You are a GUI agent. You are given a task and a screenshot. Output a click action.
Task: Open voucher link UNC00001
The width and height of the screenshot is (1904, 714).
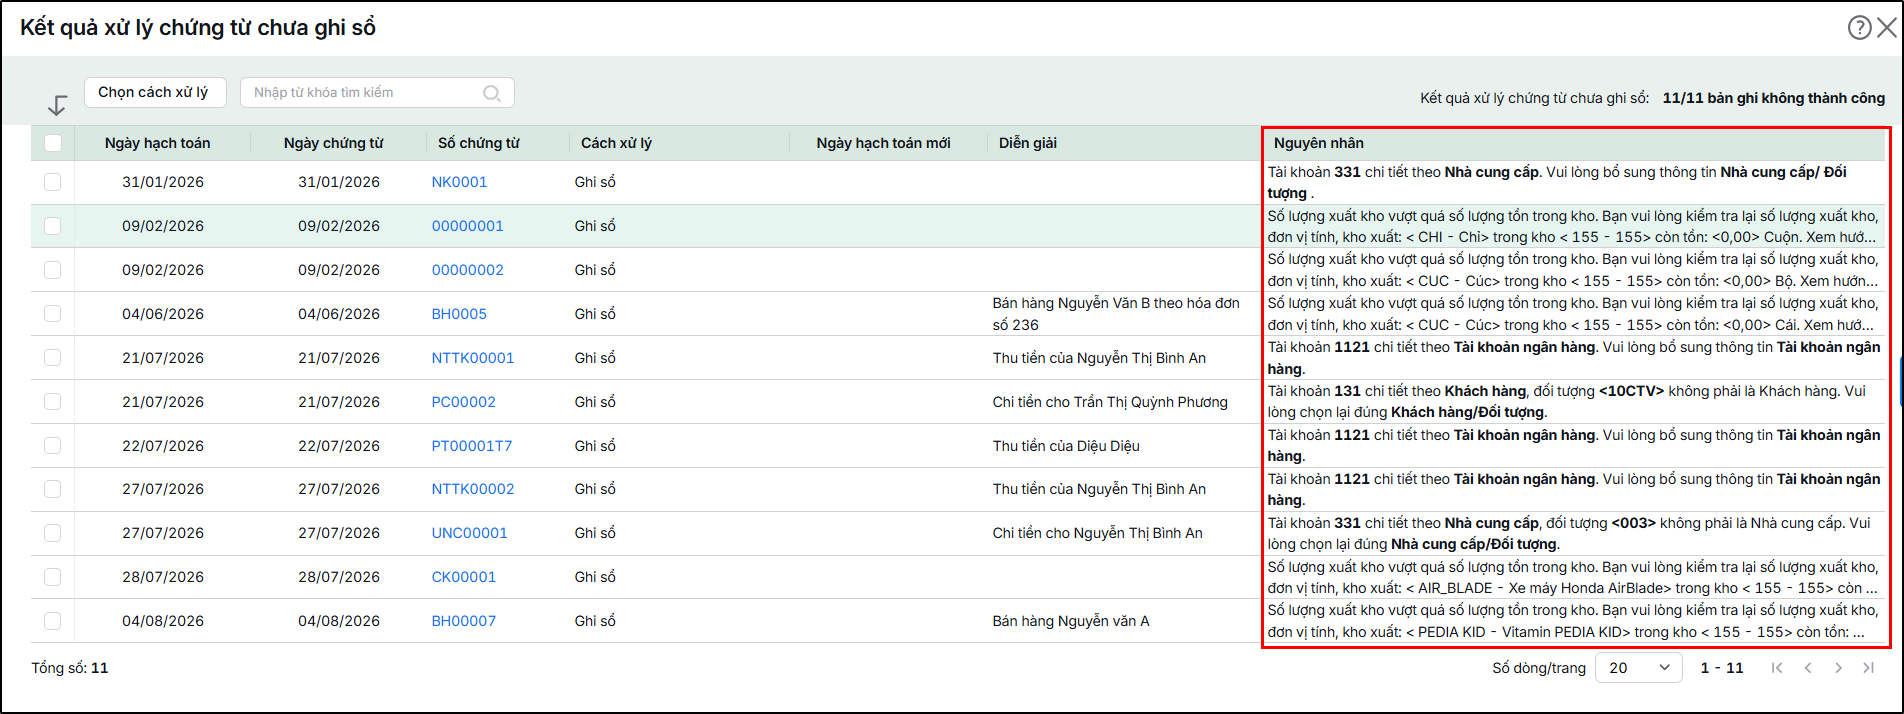[469, 533]
